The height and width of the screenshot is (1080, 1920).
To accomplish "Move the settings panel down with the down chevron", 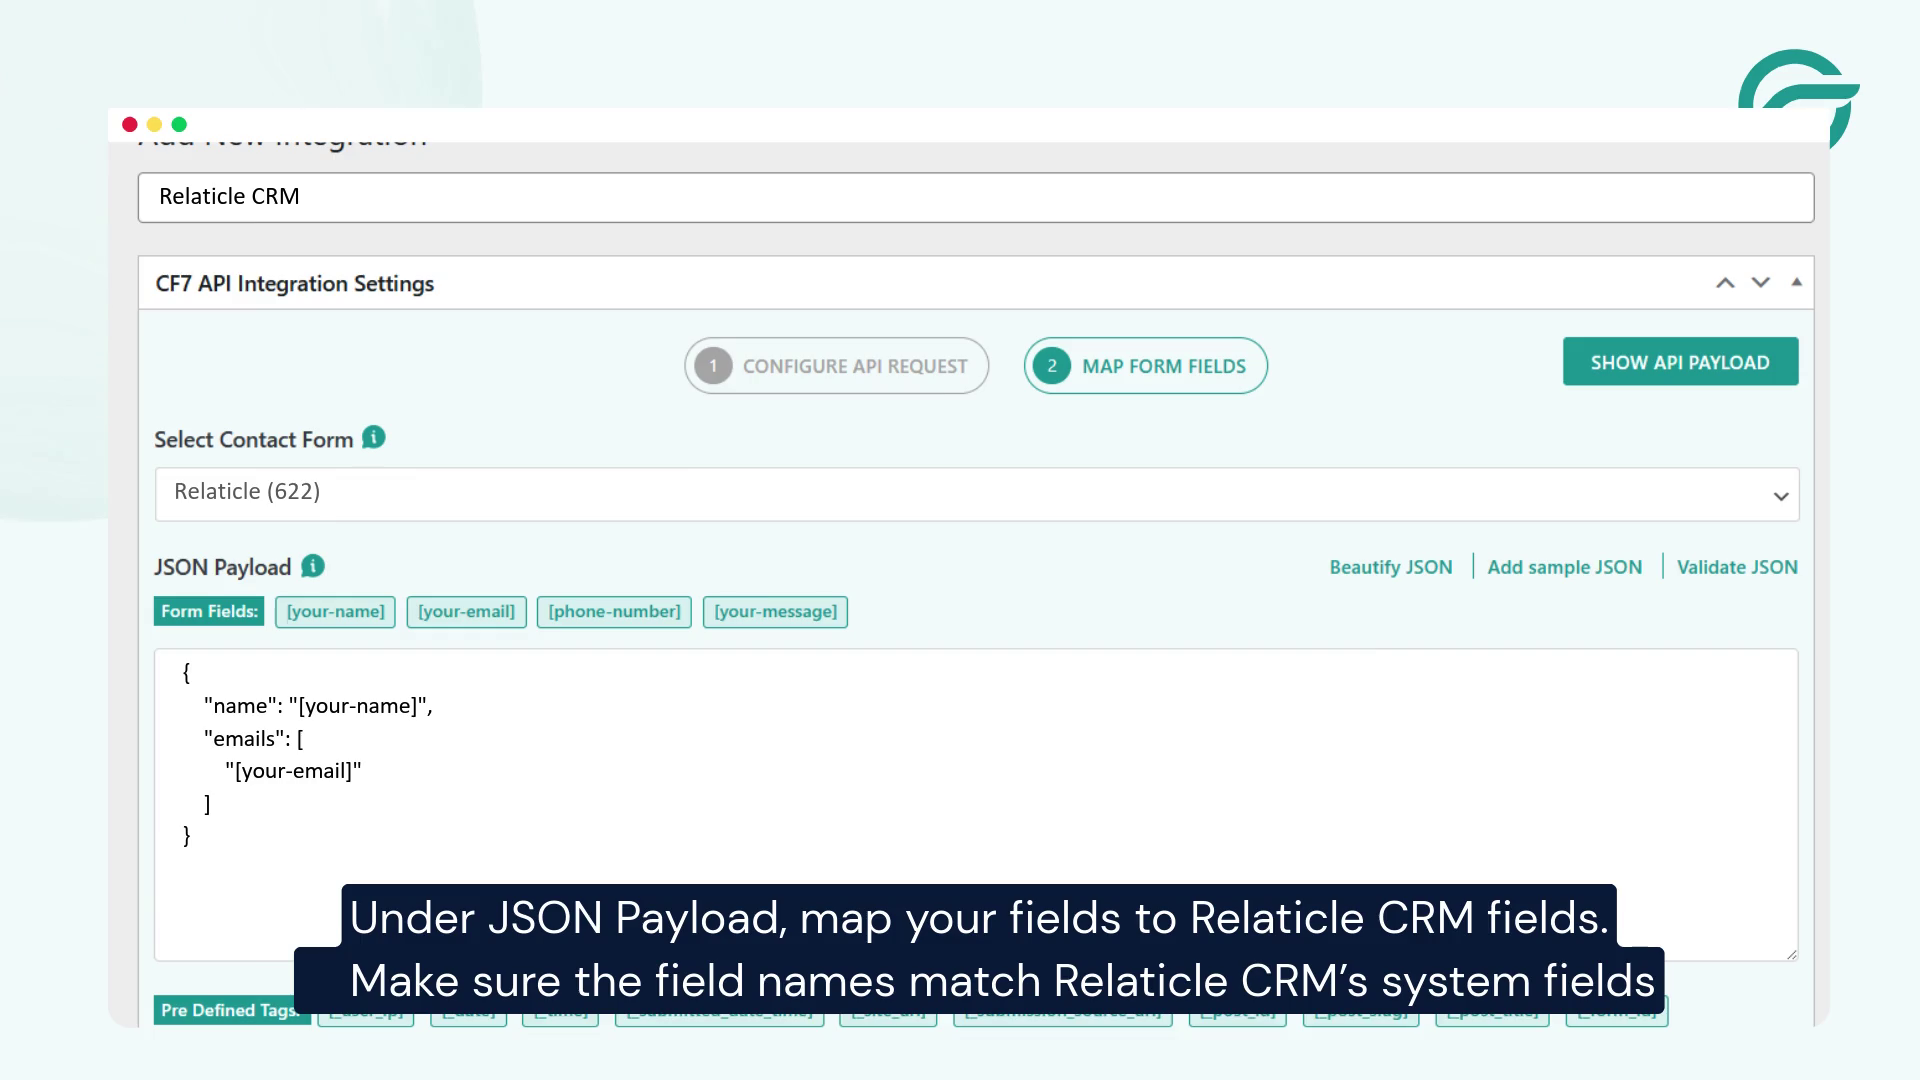I will tap(1761, 283).
